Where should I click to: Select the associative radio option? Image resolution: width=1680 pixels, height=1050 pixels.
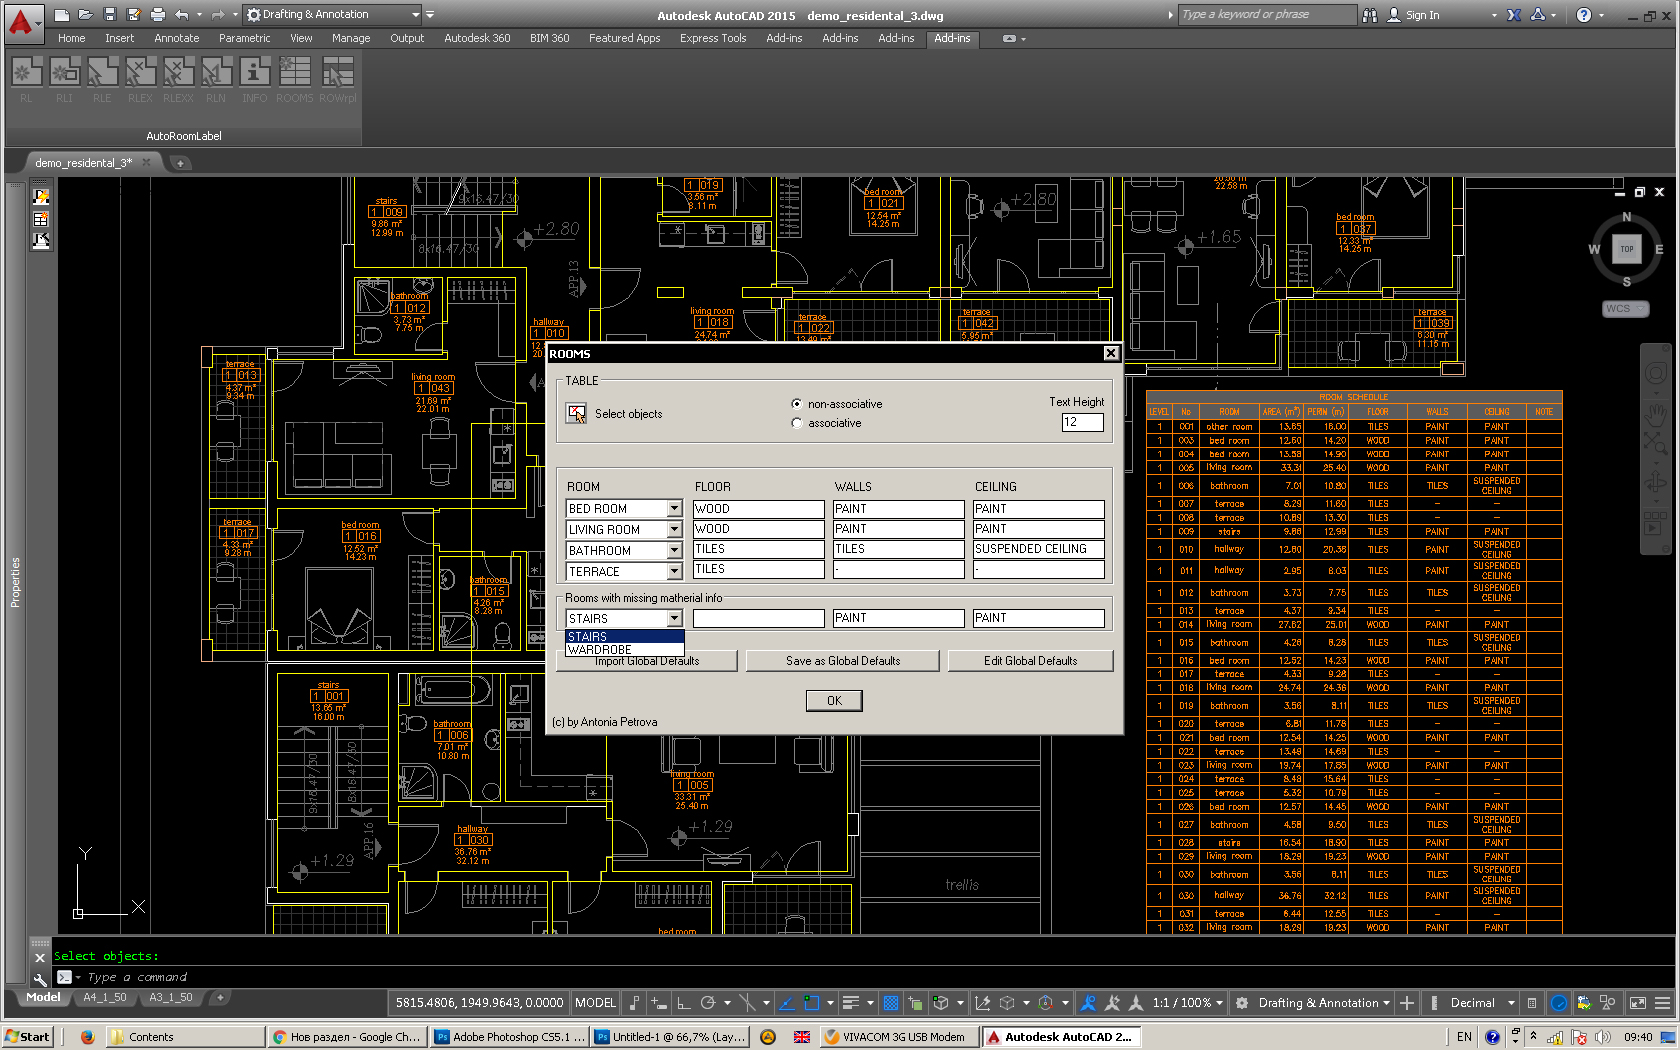(797, 423)
